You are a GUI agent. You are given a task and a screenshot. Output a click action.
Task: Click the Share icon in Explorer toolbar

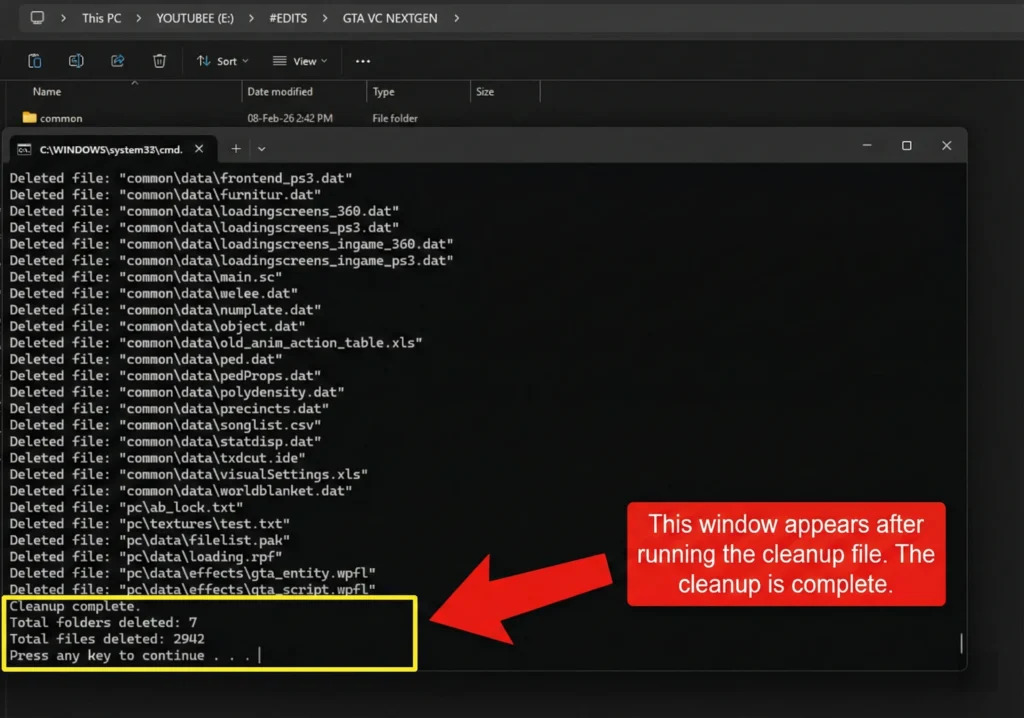click(x=117, y=61)
